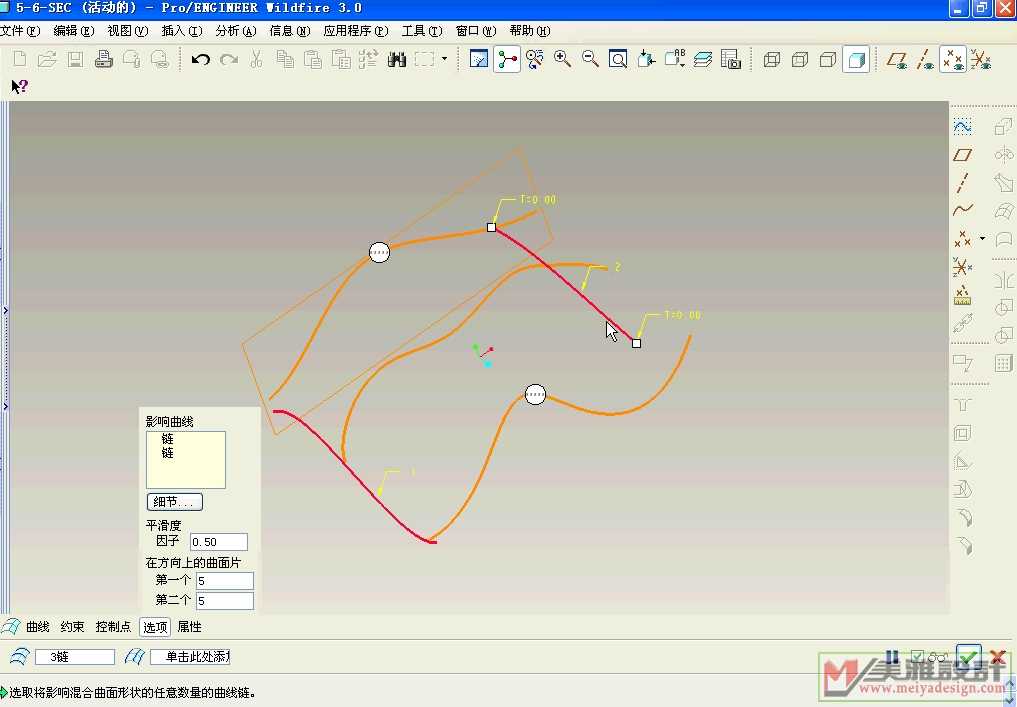Switch to no hidden display style
Image resolution: width=1017 pixels, height=707 pixels.
pyautogui.click(x=828, y=60)
